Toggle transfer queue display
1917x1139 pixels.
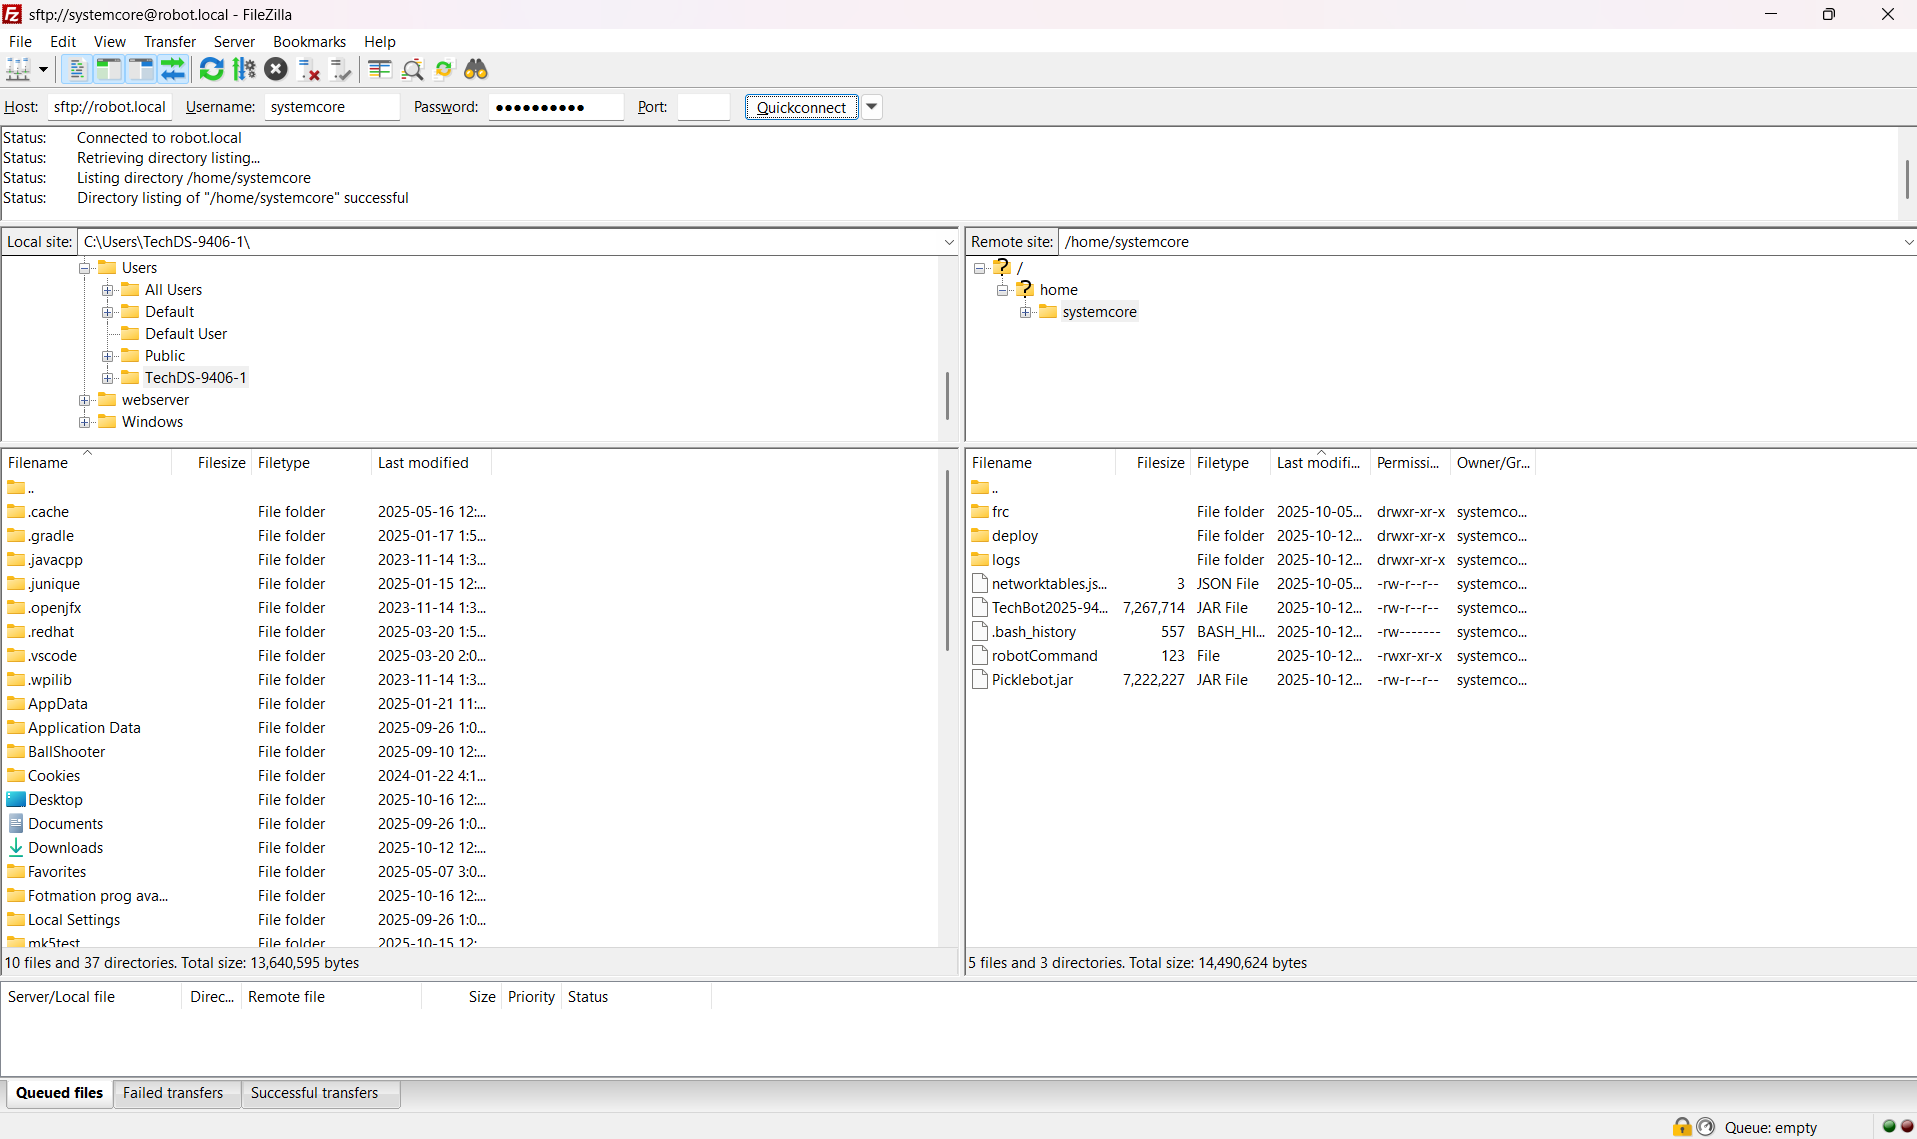point(173,69)
